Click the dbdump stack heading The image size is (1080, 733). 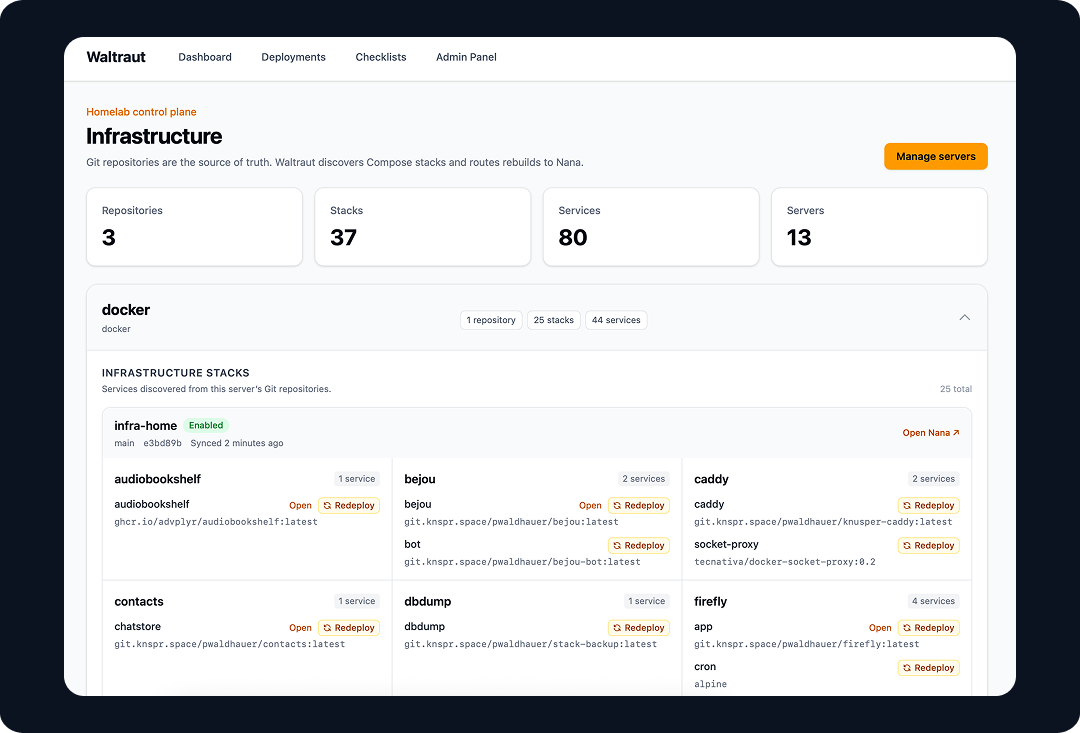tap(428, 601)
